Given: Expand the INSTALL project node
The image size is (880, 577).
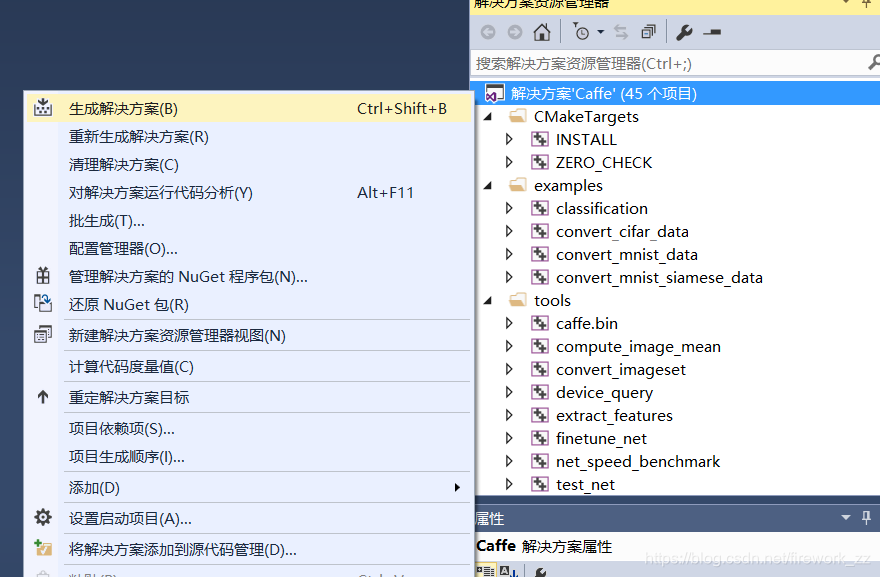Looking at the screenshot, I should (x=509, y=139).
